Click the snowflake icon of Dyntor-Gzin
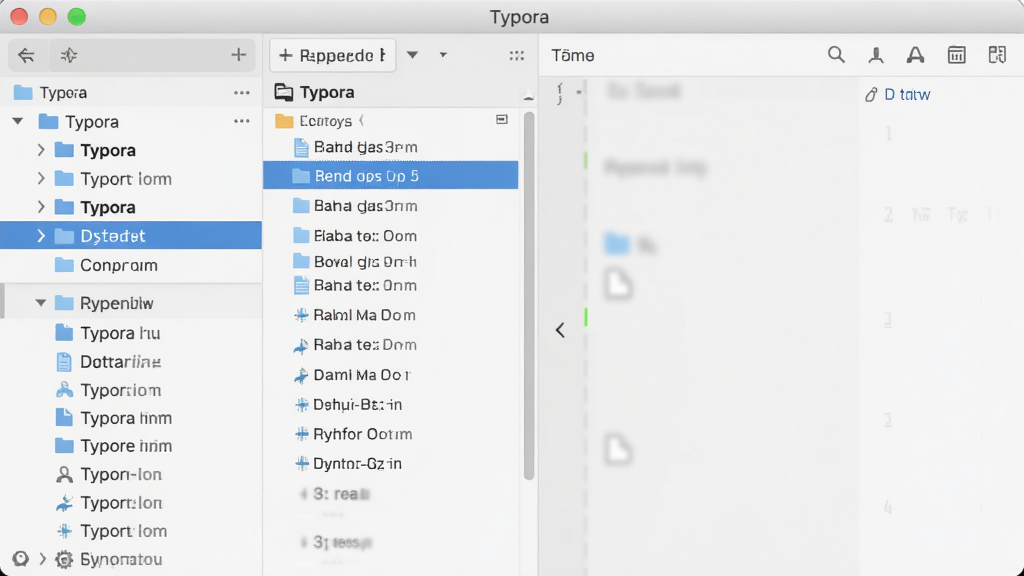 click(301, 464)
